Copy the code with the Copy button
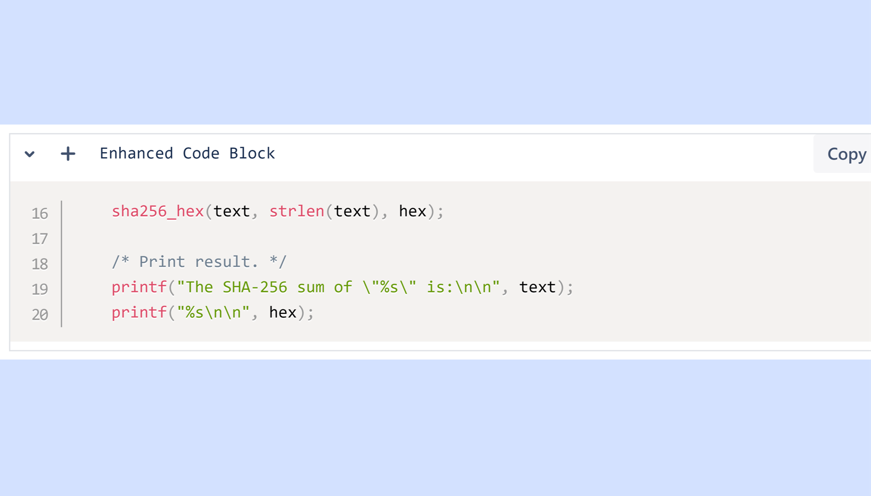 pyautogui.click(x=845, y=154)
